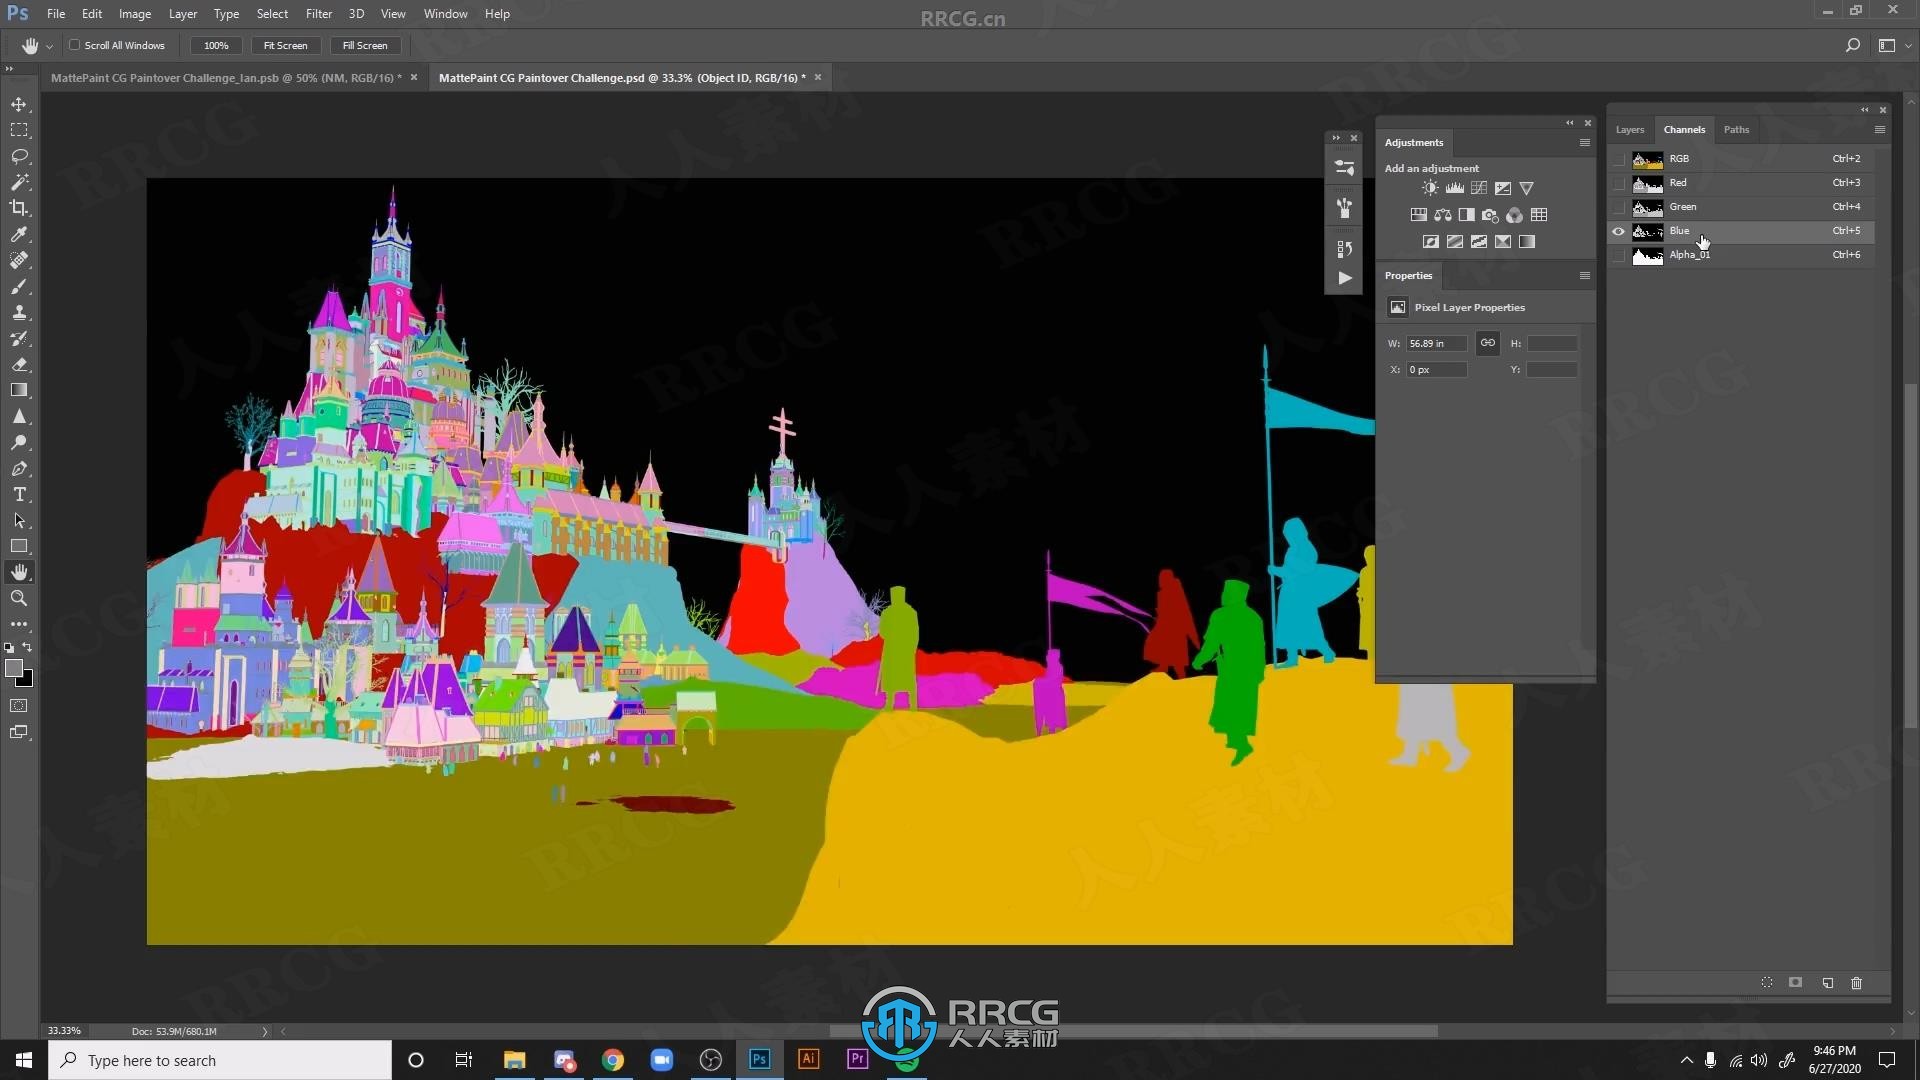Click the Eraser tool
The width and height of the screenshot is (1920, 1080).
pos(18,365)
